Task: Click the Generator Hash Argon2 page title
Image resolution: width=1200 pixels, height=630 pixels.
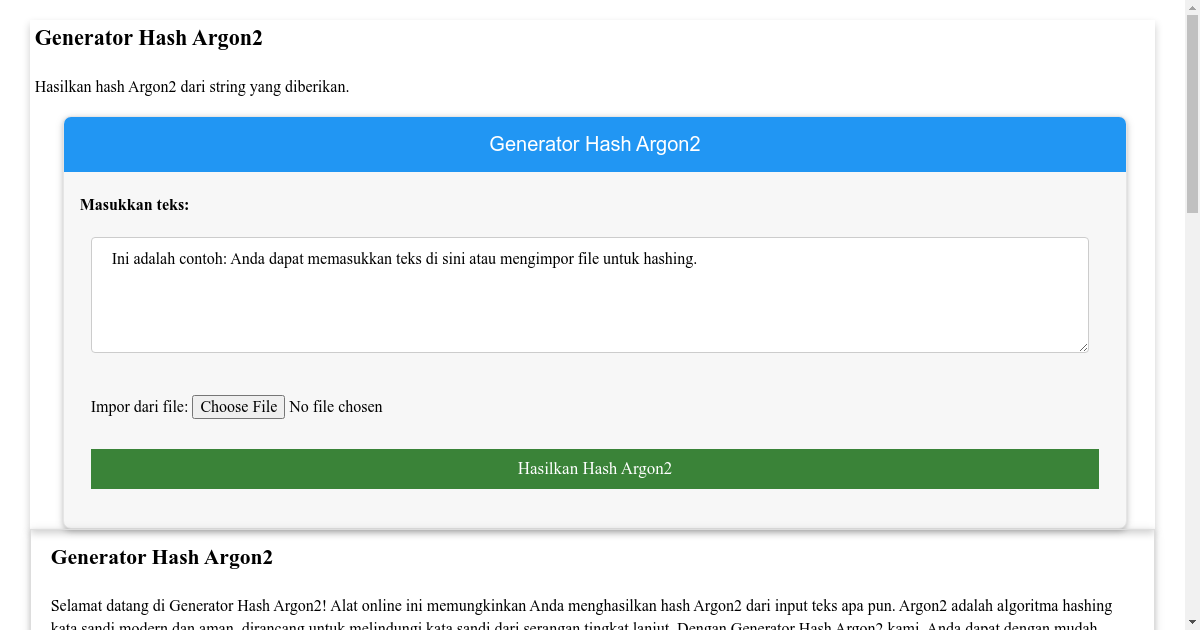Action: pos(148,38)
